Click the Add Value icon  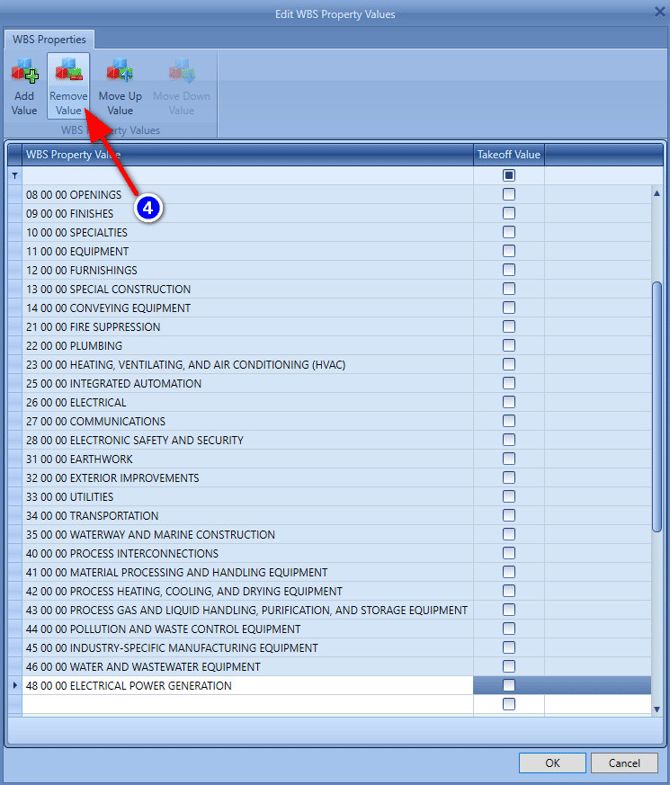[x=25, y=71]
